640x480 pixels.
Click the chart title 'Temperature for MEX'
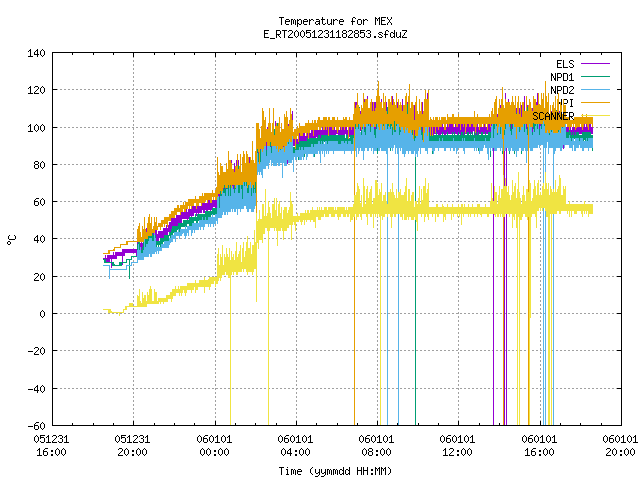(335, 21)
